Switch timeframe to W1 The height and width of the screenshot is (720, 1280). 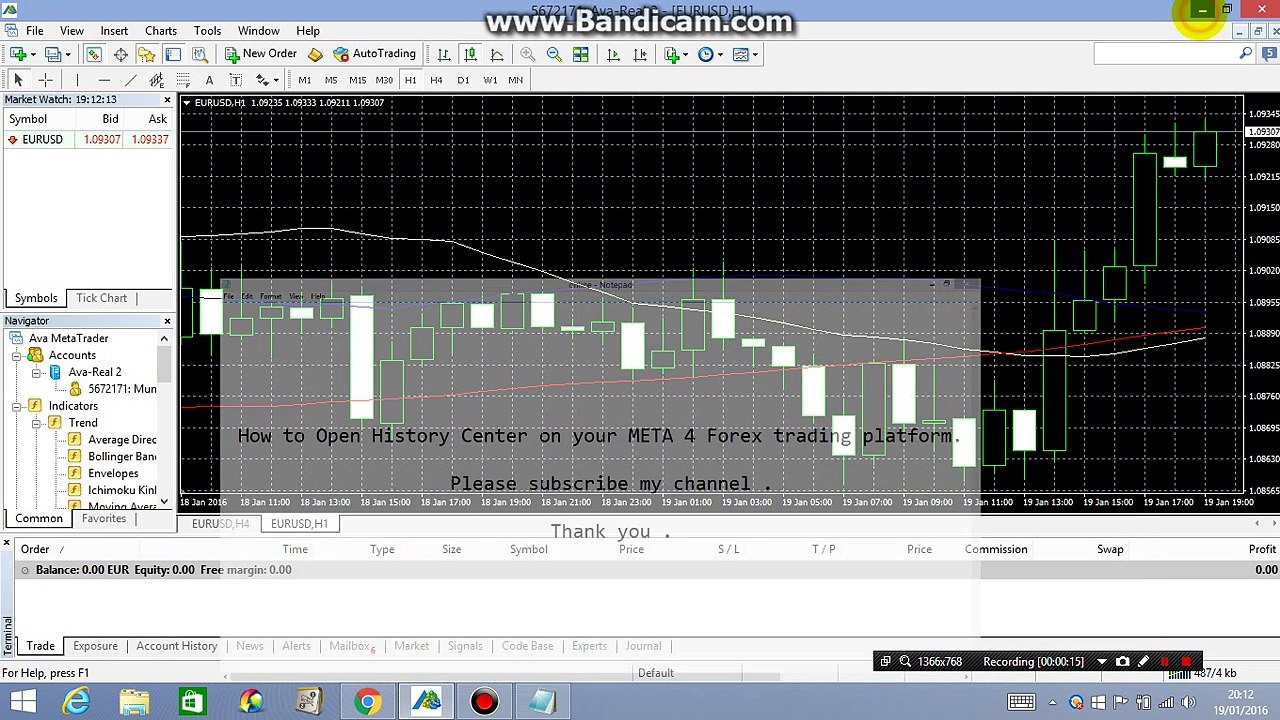tap(490, 80)
